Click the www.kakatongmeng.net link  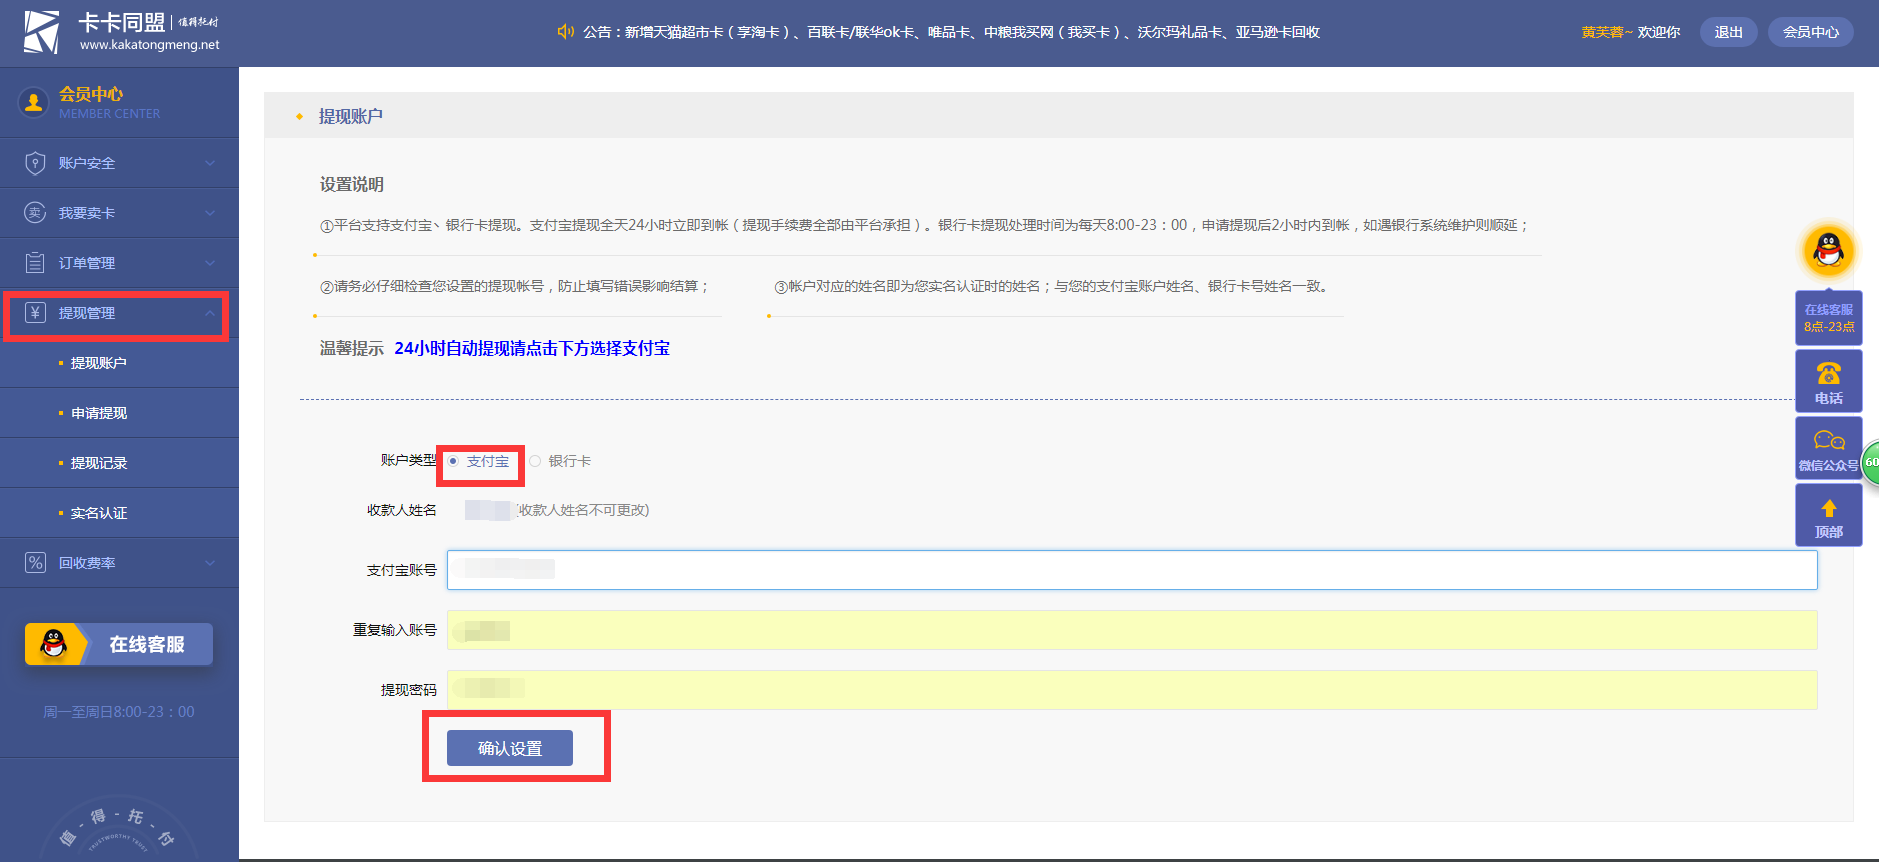[150, 45]
